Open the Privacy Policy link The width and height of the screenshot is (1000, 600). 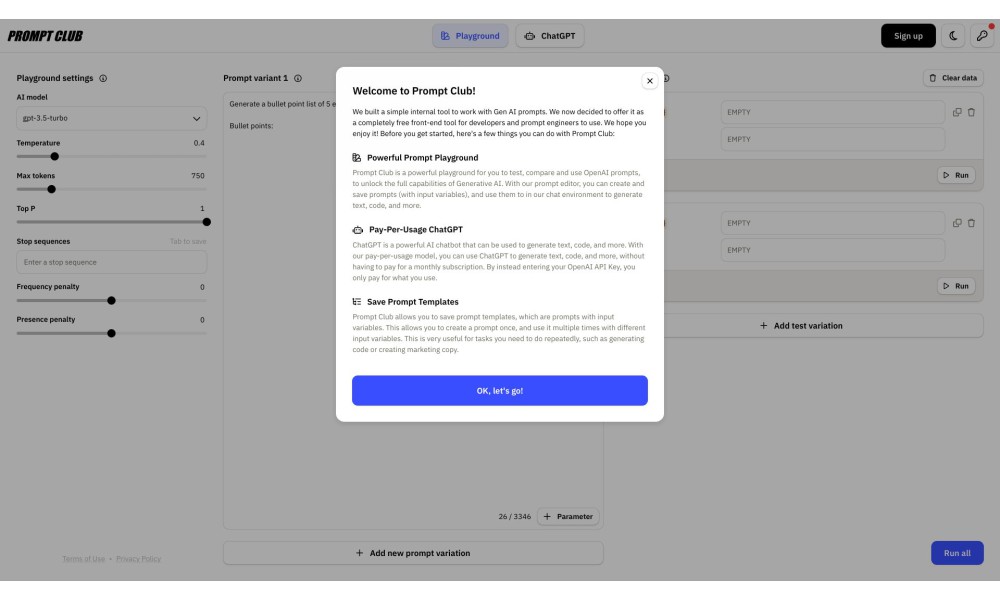[x=138, y=559]
